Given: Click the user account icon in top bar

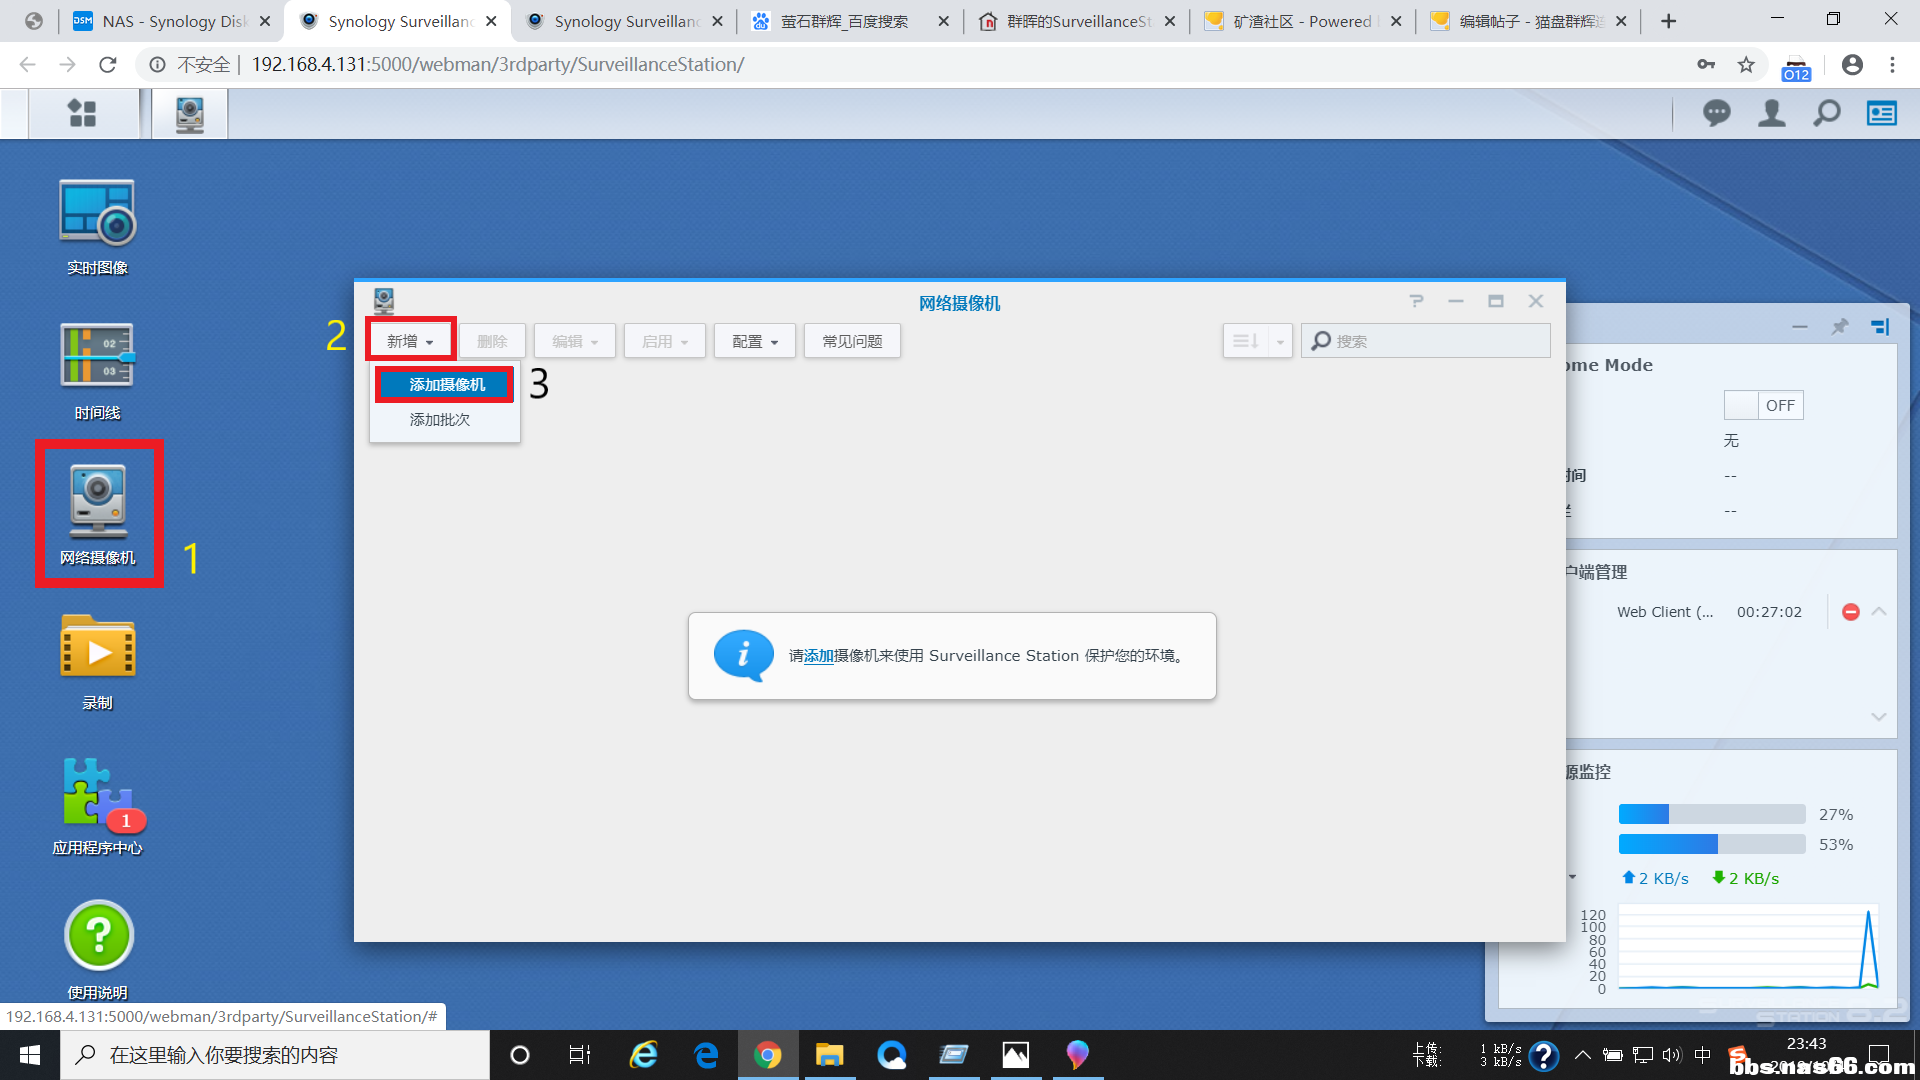Looking at the screenshot, I should click(1771, 114).
